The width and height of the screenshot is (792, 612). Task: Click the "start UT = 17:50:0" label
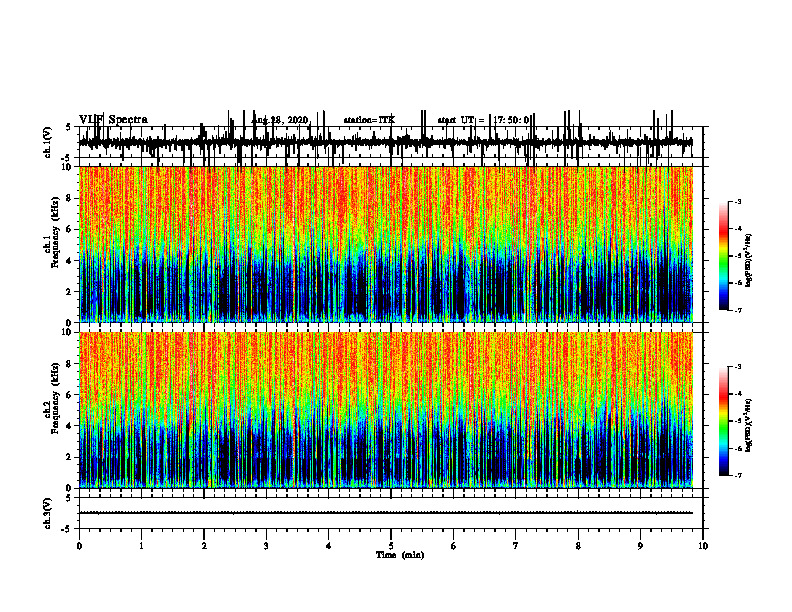click(x=483, y=120)
